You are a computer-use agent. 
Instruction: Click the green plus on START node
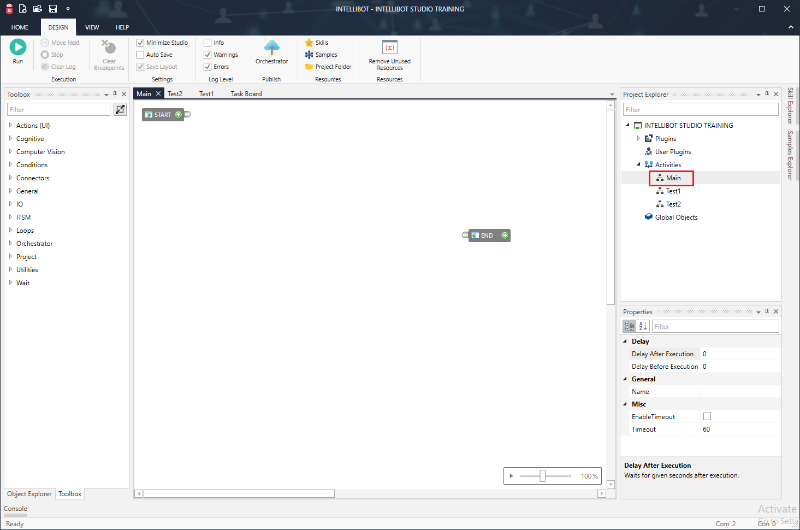pyautogui.click(x=178, y=115)
